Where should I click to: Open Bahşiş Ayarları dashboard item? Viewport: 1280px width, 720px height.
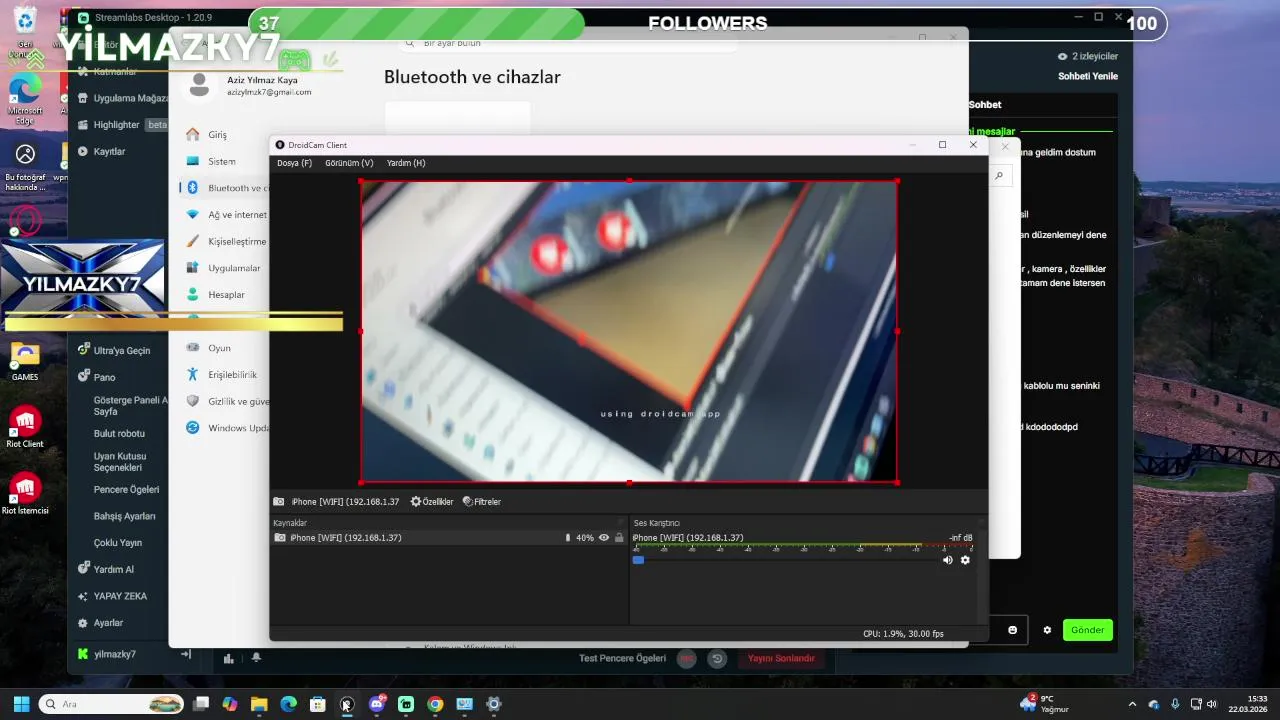pos(124,517)
